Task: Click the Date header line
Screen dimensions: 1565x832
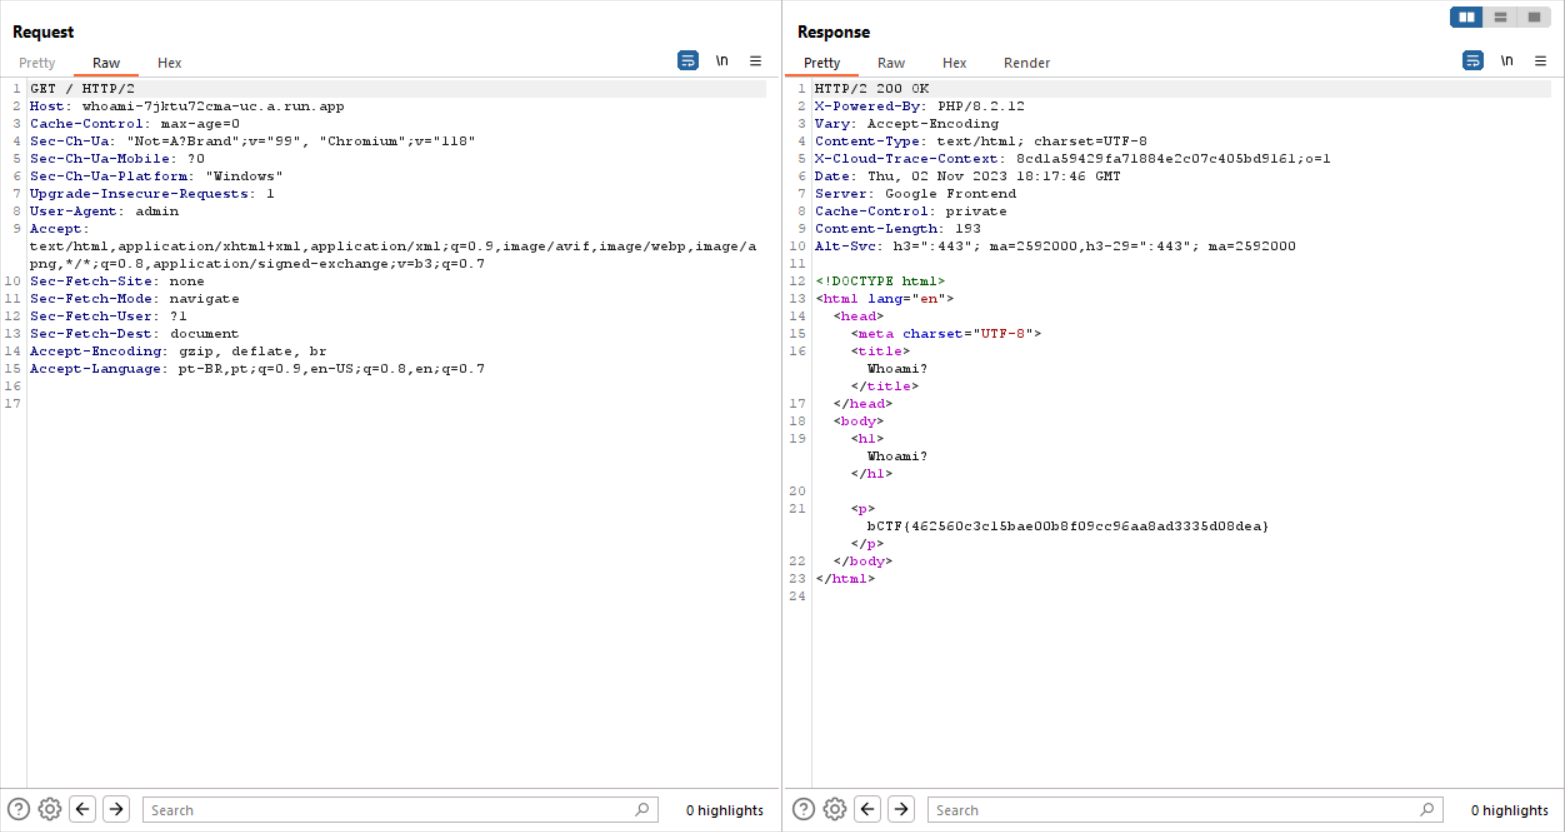Action: (967, 176)
